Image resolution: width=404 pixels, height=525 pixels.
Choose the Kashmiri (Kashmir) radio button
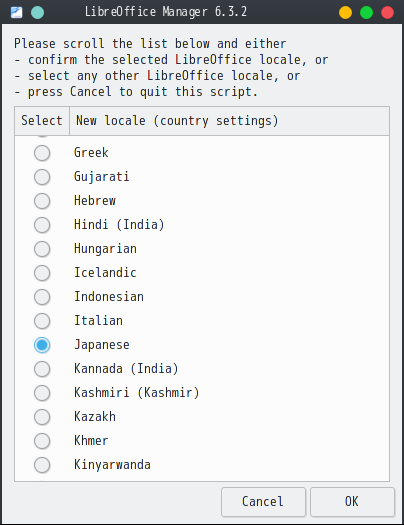coord(42,393)
